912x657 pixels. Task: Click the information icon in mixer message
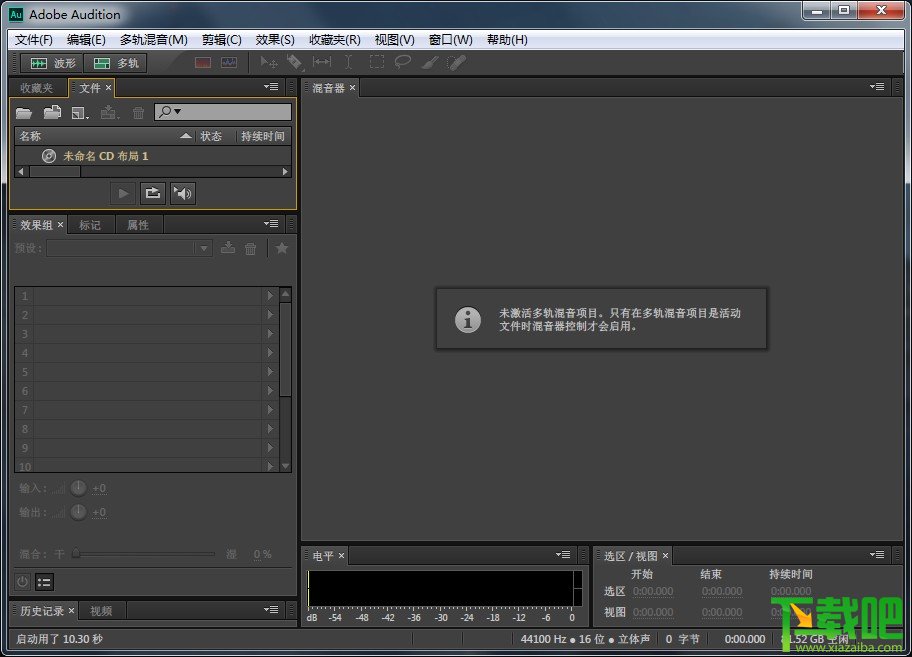[468, 320]
